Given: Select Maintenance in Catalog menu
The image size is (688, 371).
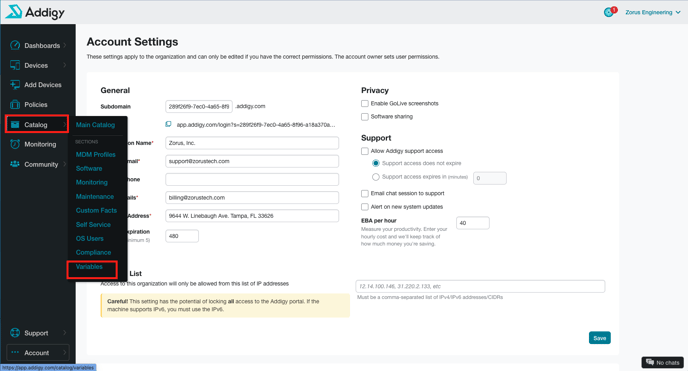Looking at the screenshot, I should 95,196.
